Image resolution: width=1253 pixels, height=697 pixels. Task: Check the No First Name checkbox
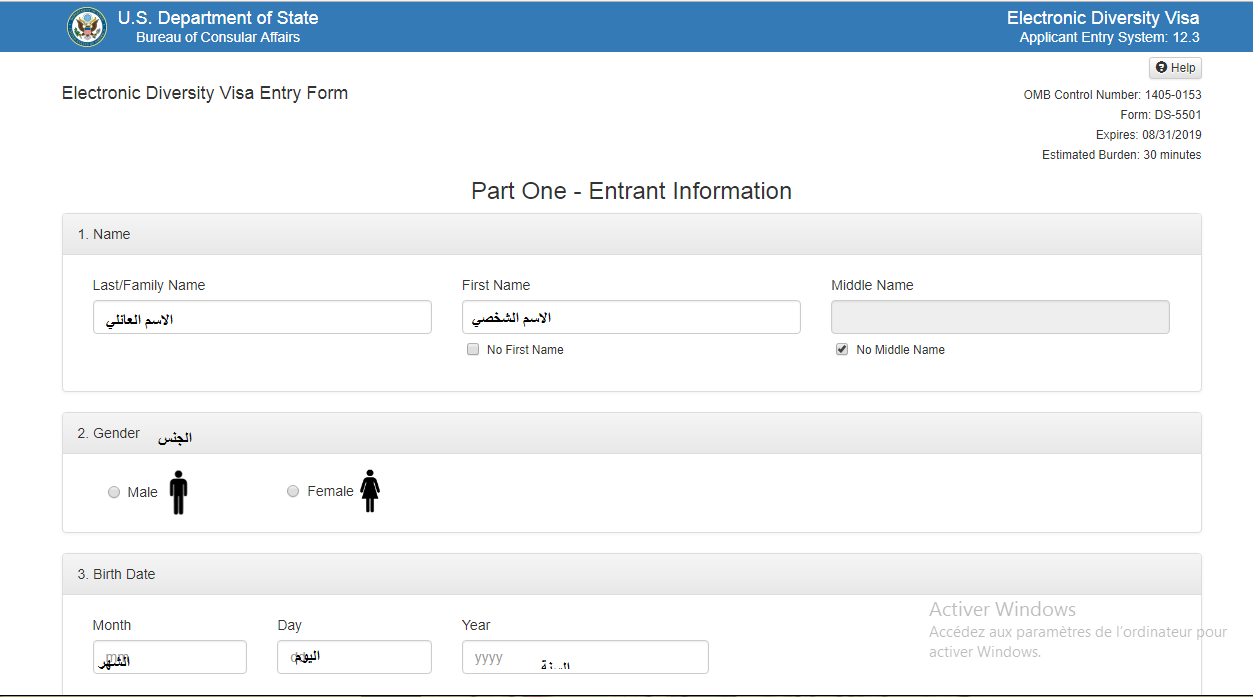click(x=473, y=350)
